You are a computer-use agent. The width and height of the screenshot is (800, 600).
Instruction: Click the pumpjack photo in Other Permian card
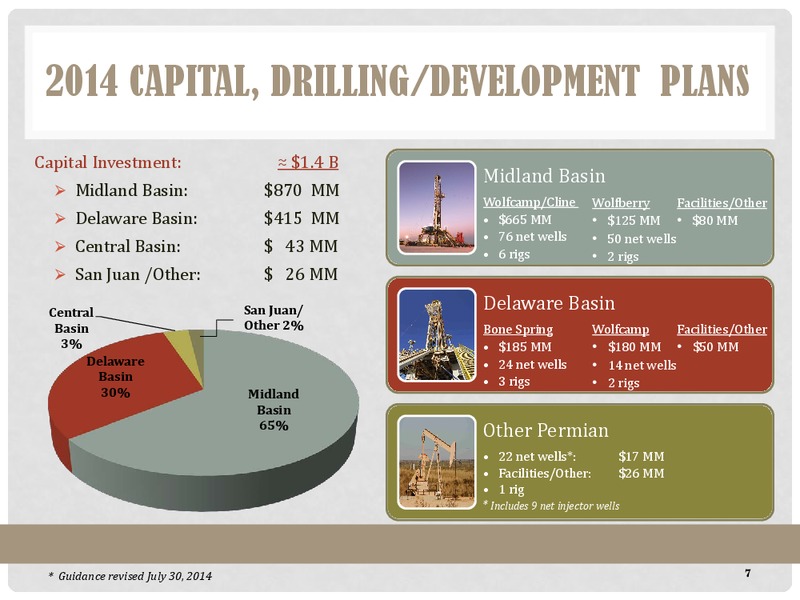click(x=436, y=462)
